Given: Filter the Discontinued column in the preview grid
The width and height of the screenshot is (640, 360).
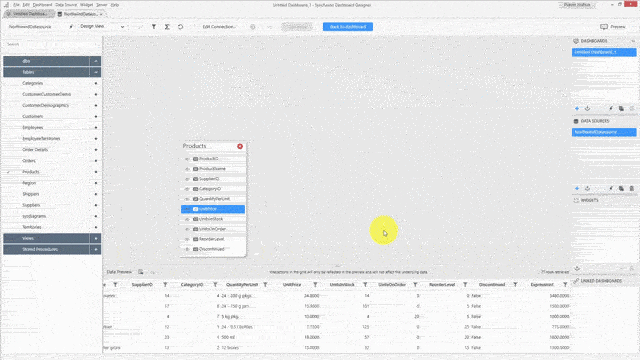Looking at the screenshot, I should coord(515,284).
